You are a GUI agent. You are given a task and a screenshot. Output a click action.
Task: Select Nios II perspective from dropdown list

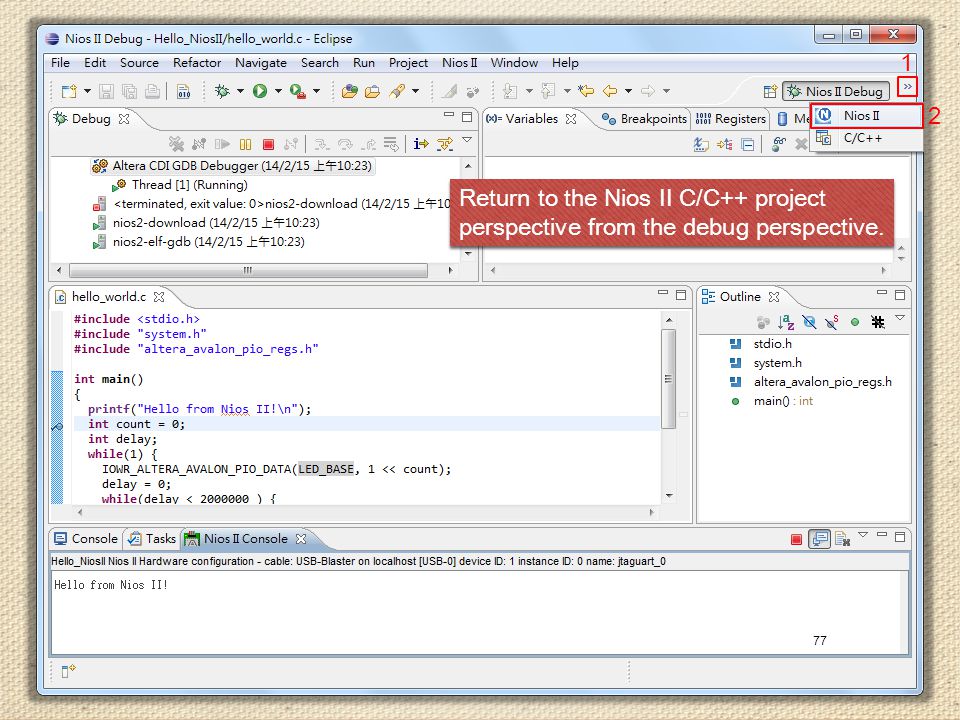(867, 116)
